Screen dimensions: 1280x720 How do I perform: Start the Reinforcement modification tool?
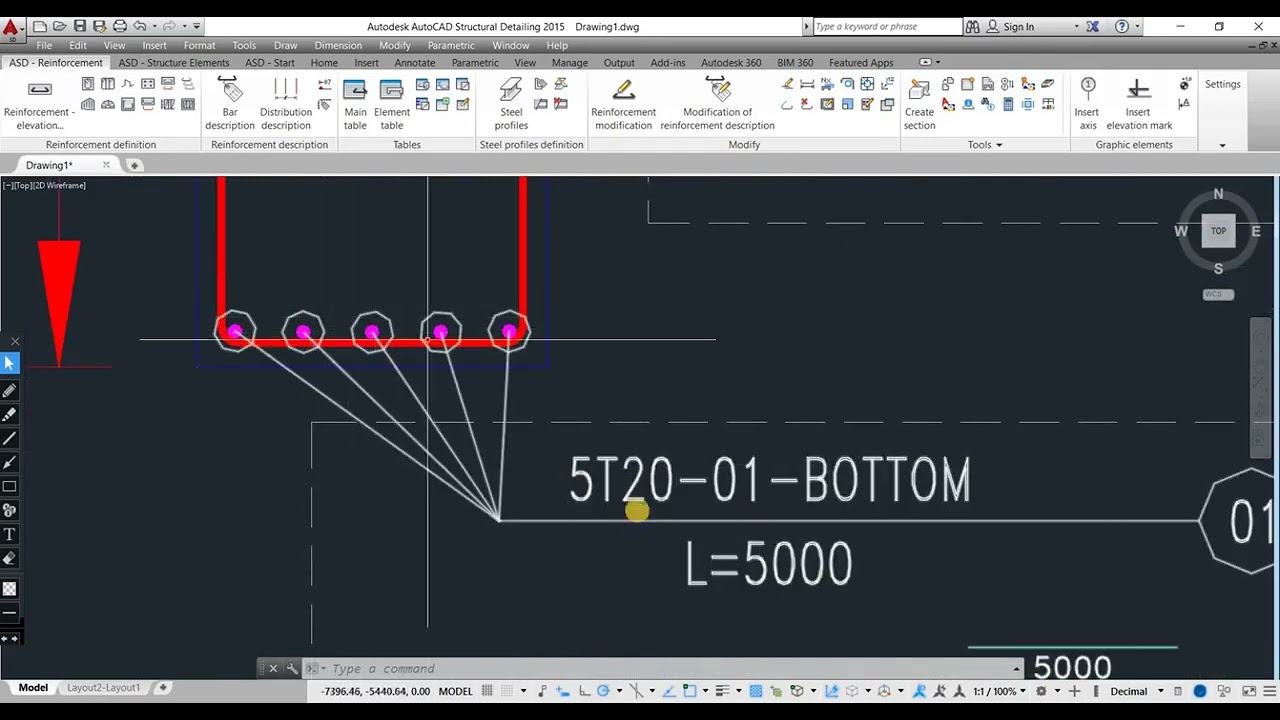[x=623, y=103]
